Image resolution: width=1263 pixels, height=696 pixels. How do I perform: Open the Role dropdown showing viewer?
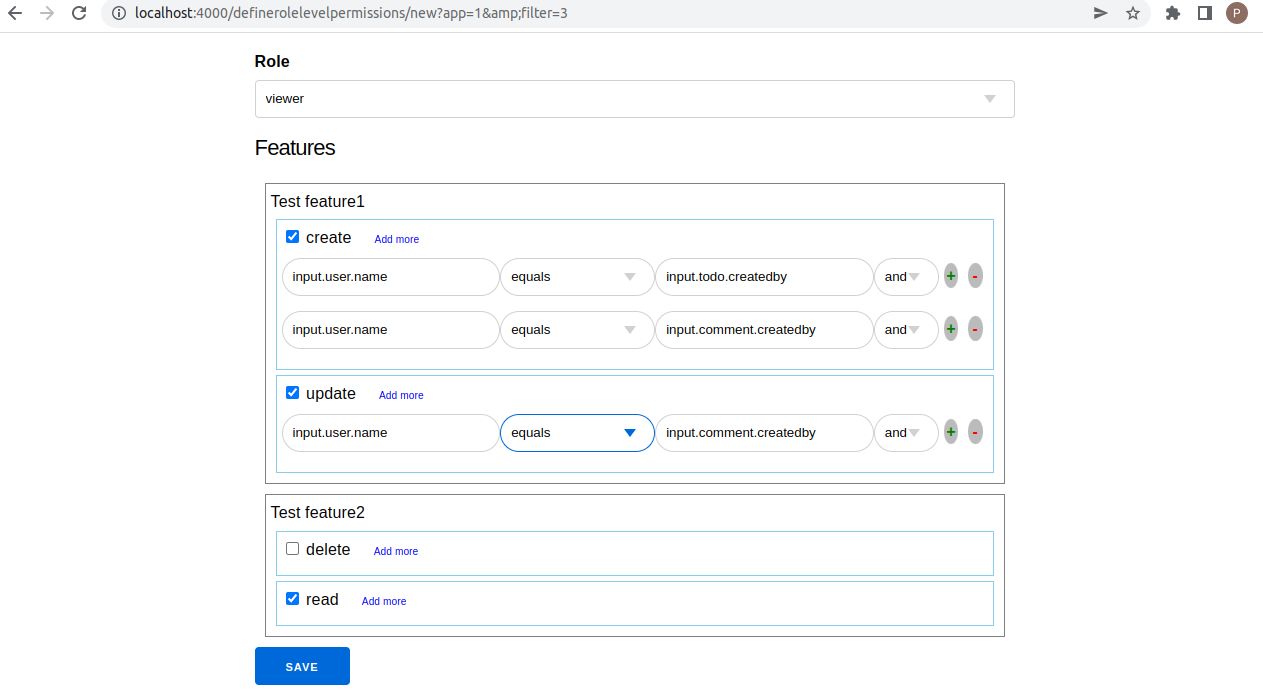(x=635, y=99)
